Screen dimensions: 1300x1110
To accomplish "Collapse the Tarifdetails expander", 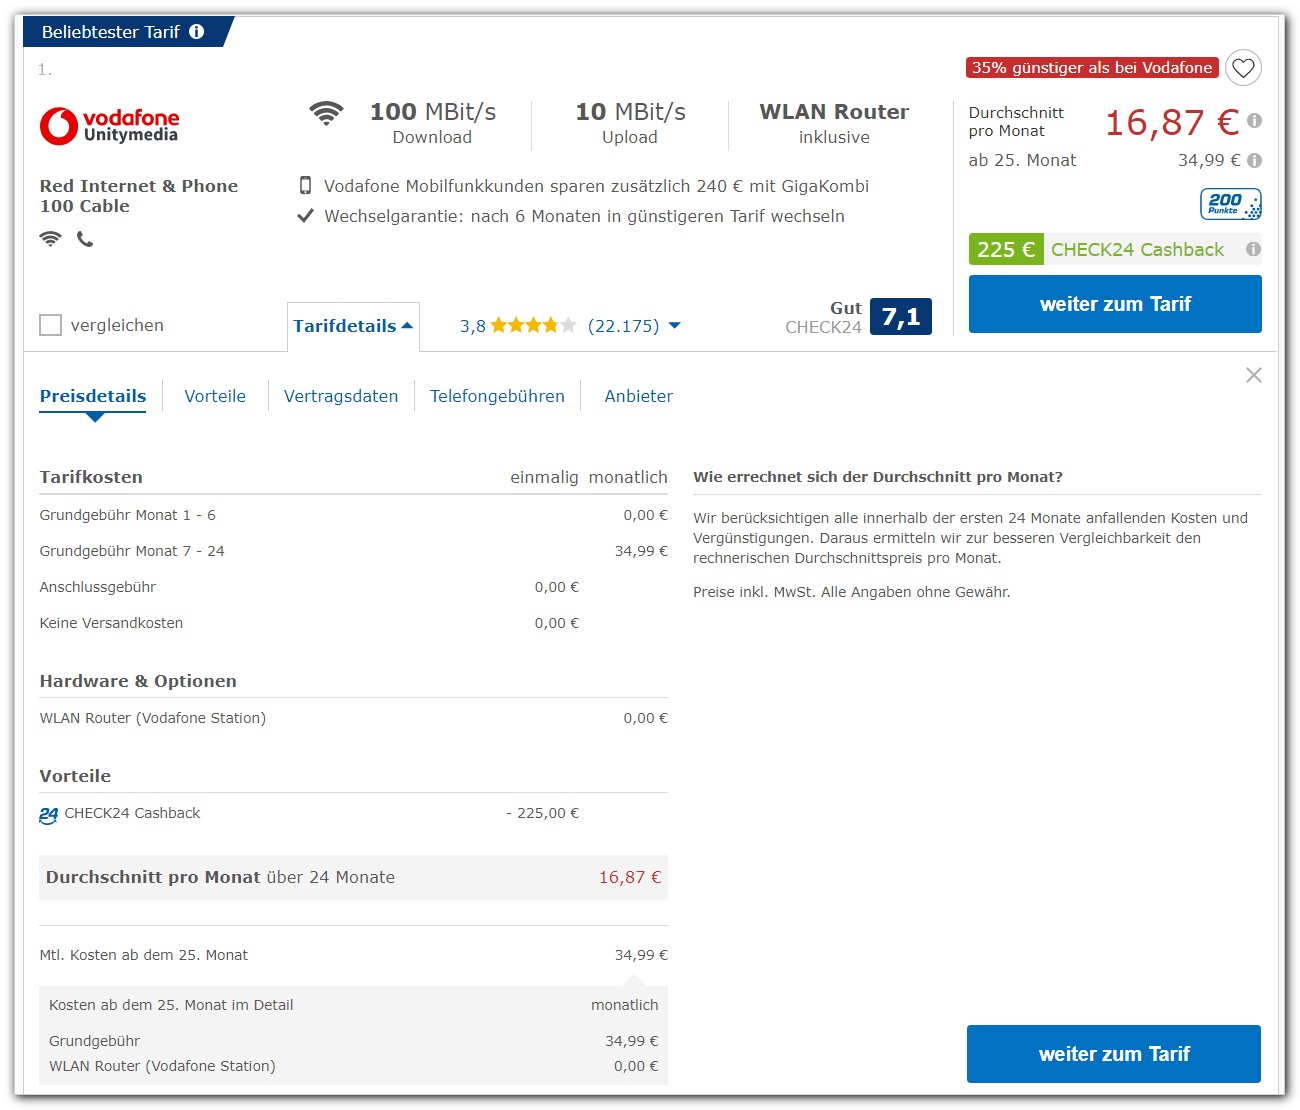I will pyautogui.click(x=353, y=326).
